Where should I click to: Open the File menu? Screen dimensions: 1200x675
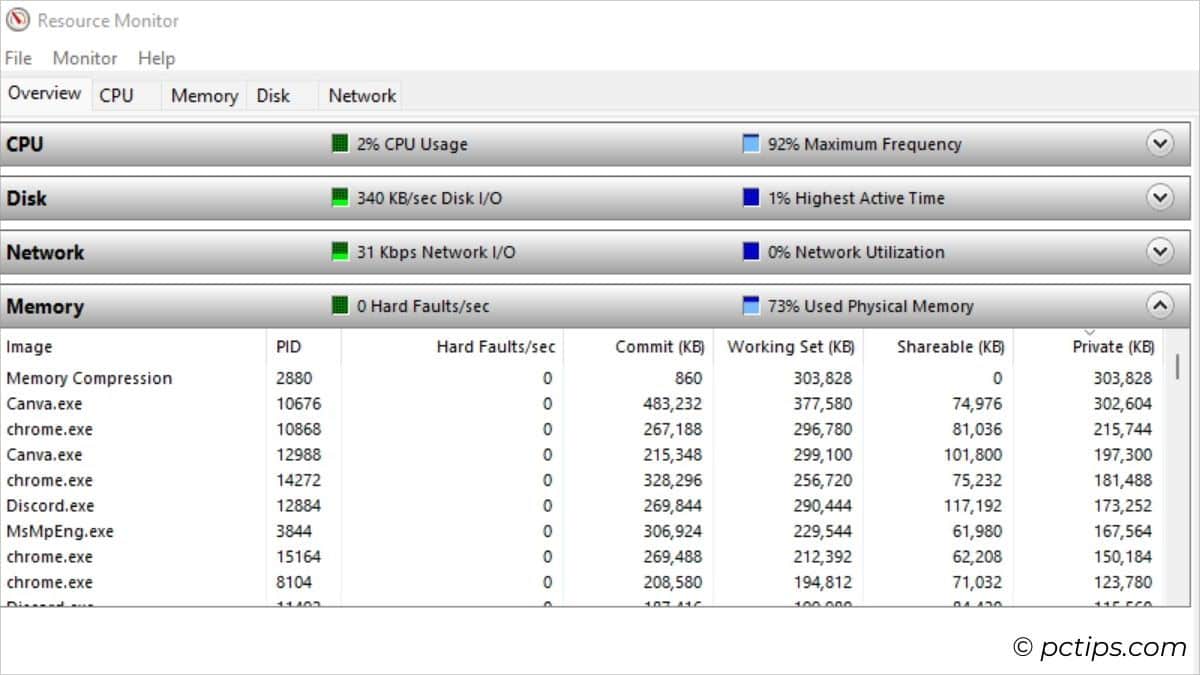click(x=17, y=58)
